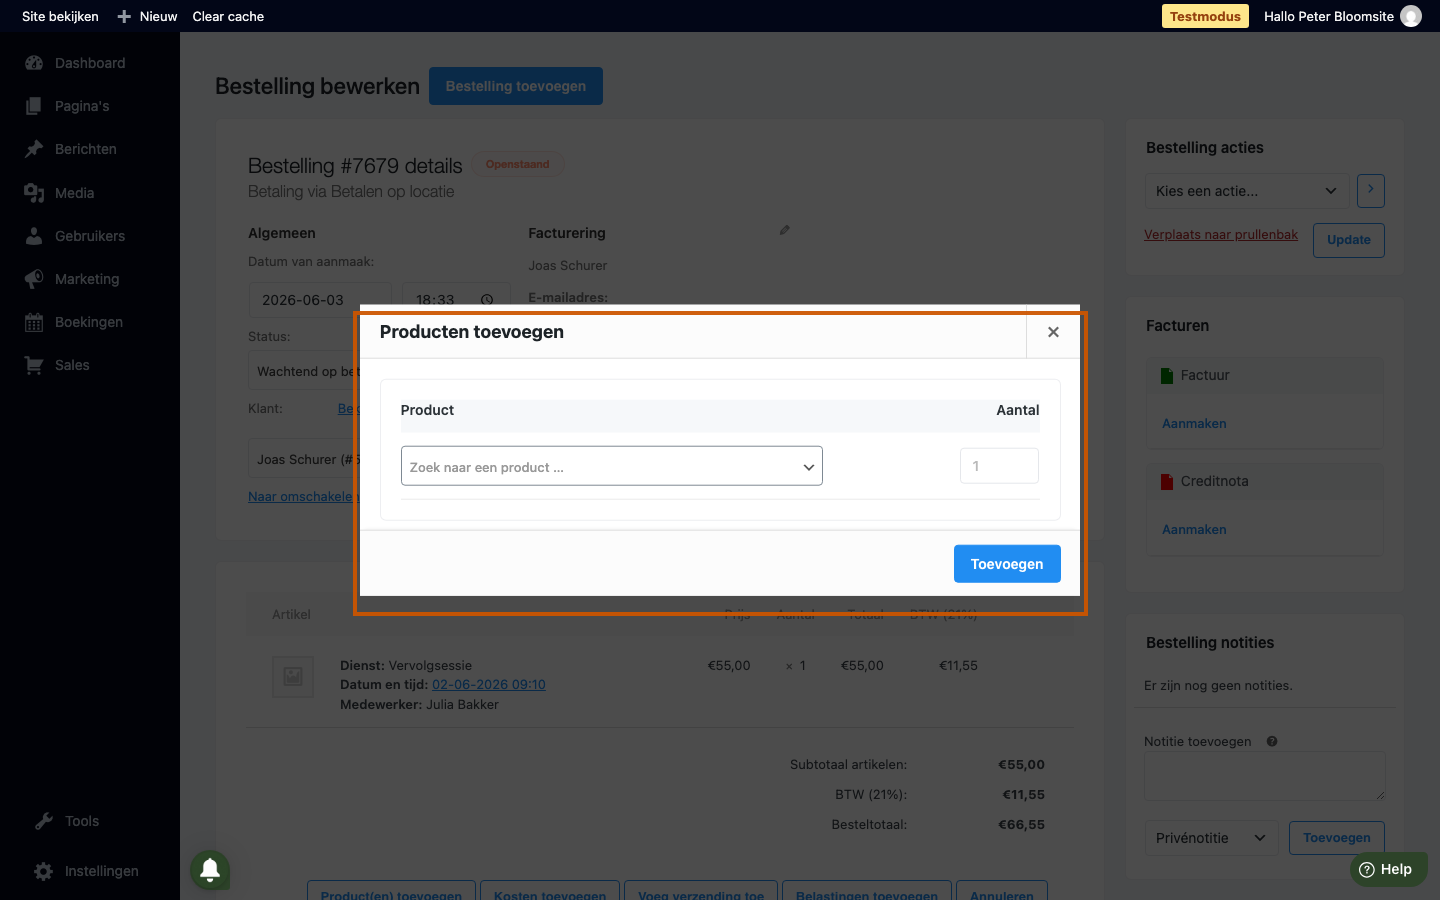Click the plus icon next to Nieuw
Screen dimensions: 1440x900
coord(124,16)
